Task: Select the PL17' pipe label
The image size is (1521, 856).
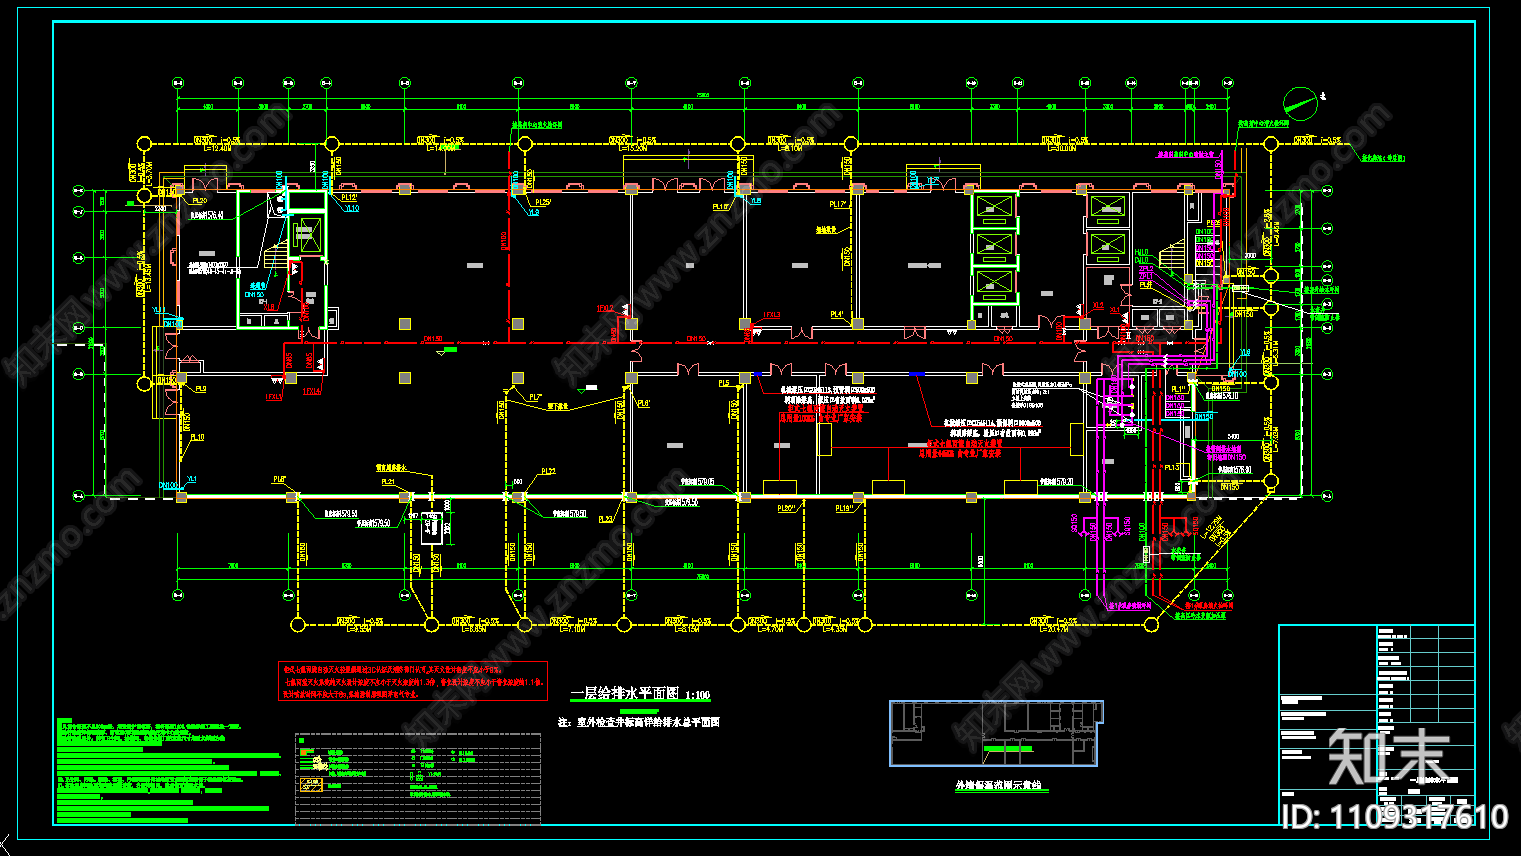Action: tap(838, 204)
